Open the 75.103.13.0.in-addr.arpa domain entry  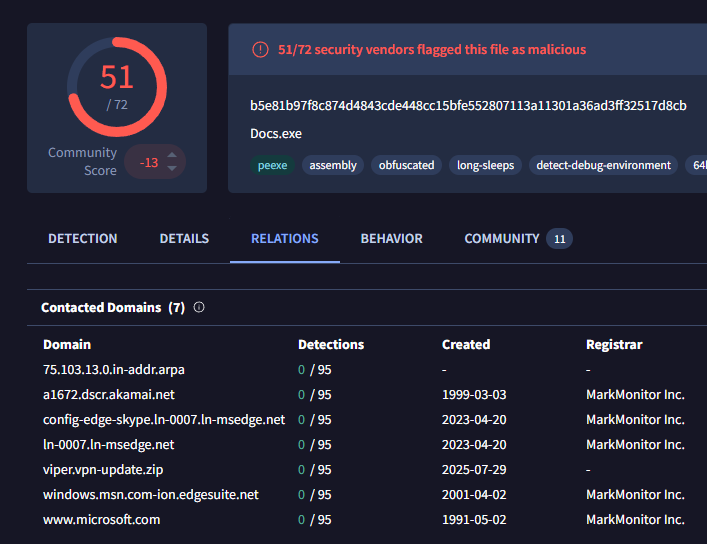(x=113, y=370)
